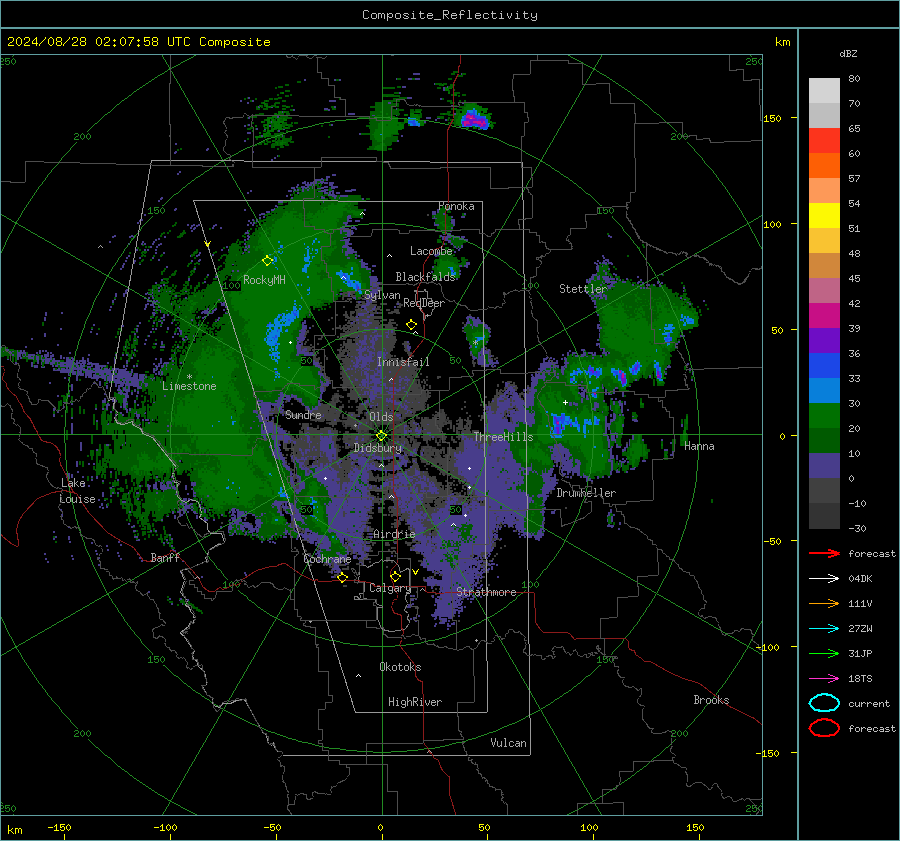Click the Olds town label
The width and height of the screenshot is (900, 841).
coord(381,417)
